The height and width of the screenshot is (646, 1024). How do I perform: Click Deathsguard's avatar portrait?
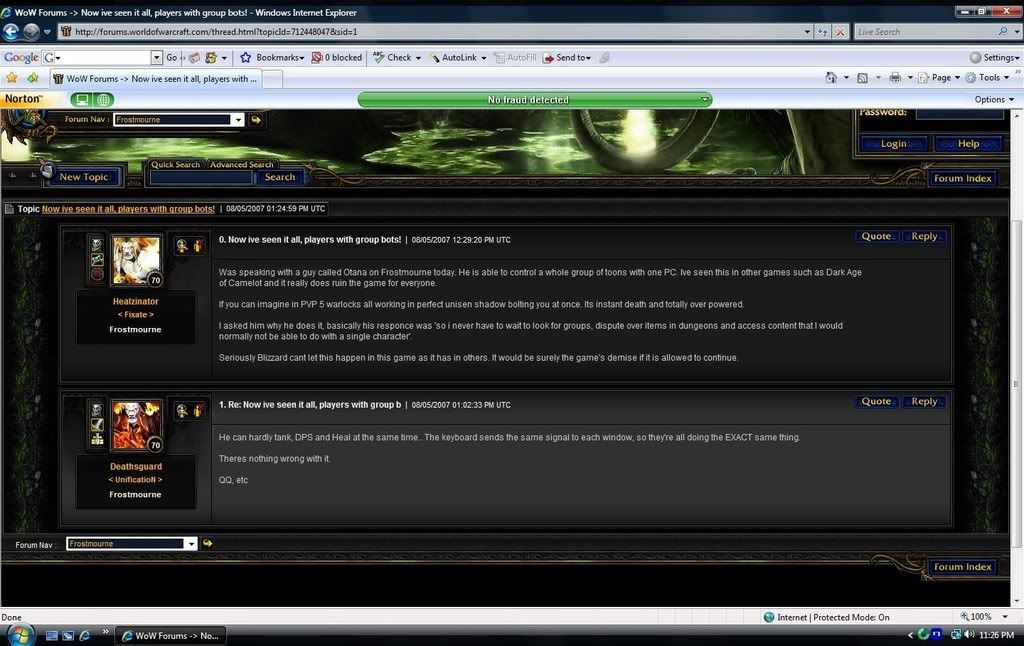pos(135,425)
